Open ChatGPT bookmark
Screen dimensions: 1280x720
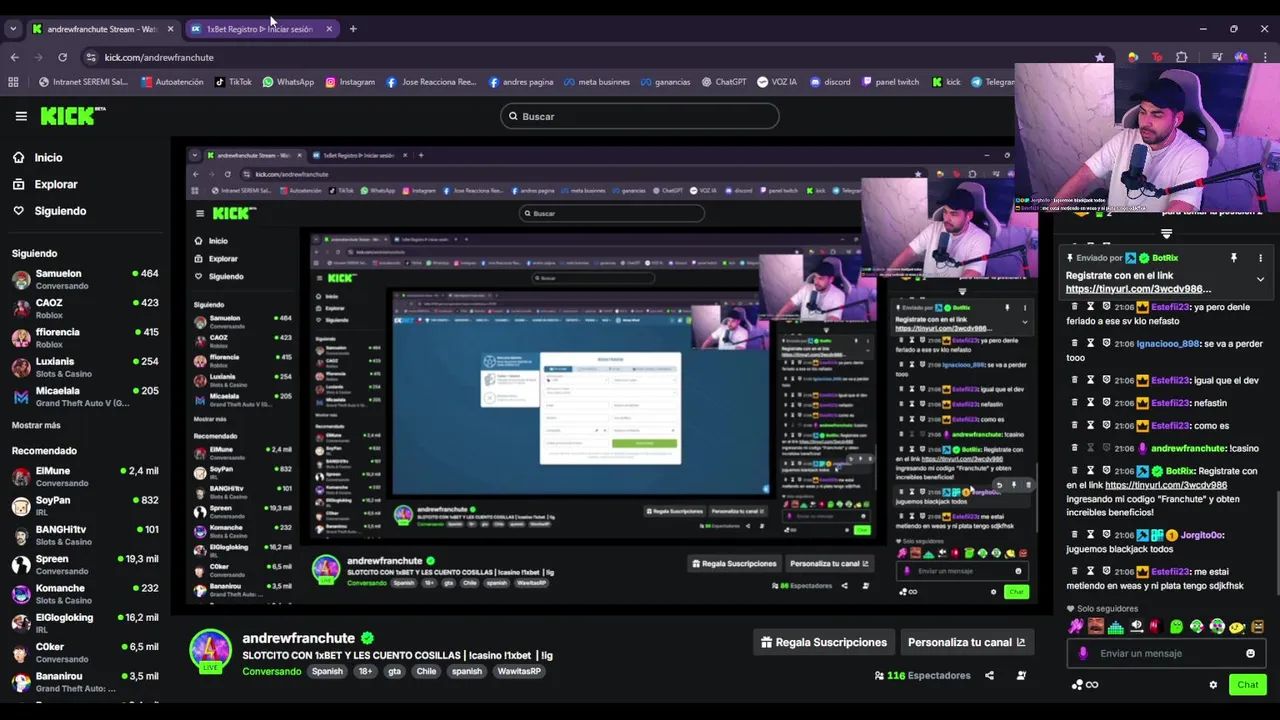724,82
